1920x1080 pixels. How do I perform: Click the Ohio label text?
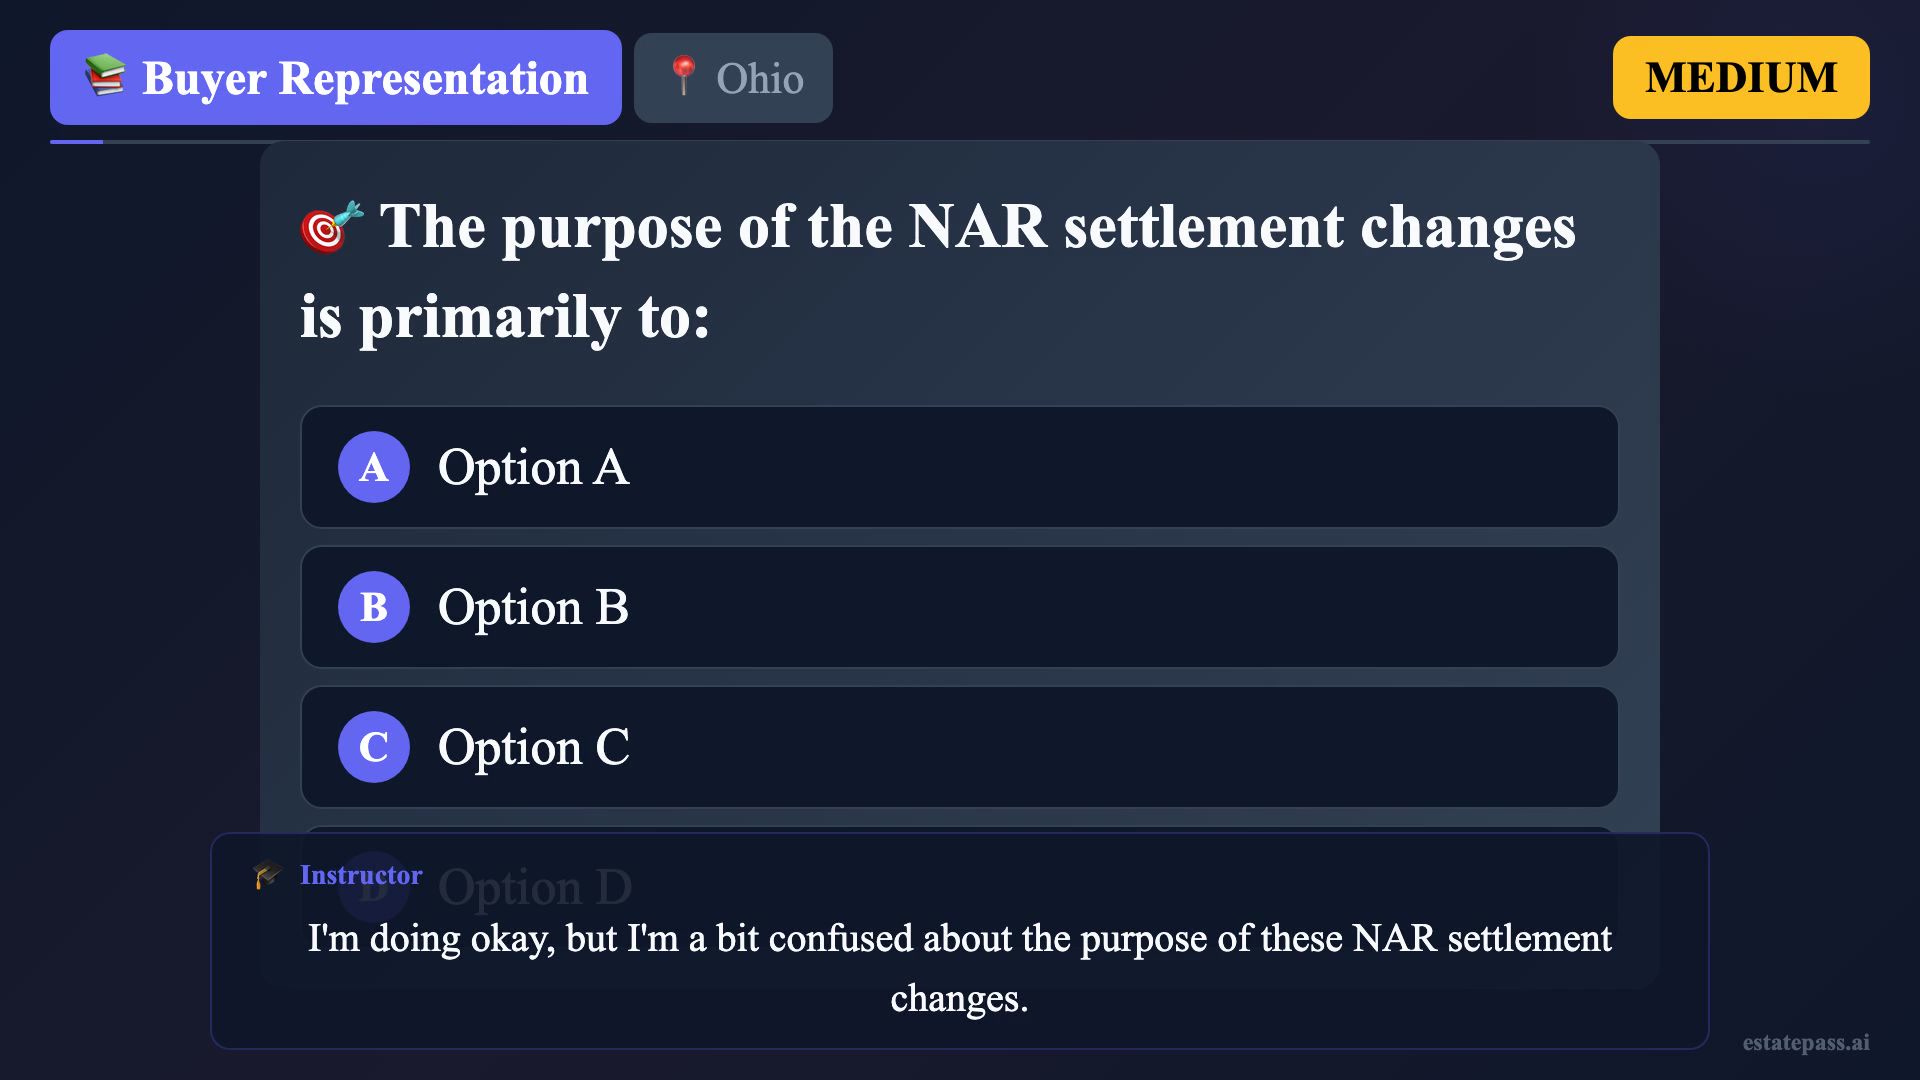(x=759, y=79)
